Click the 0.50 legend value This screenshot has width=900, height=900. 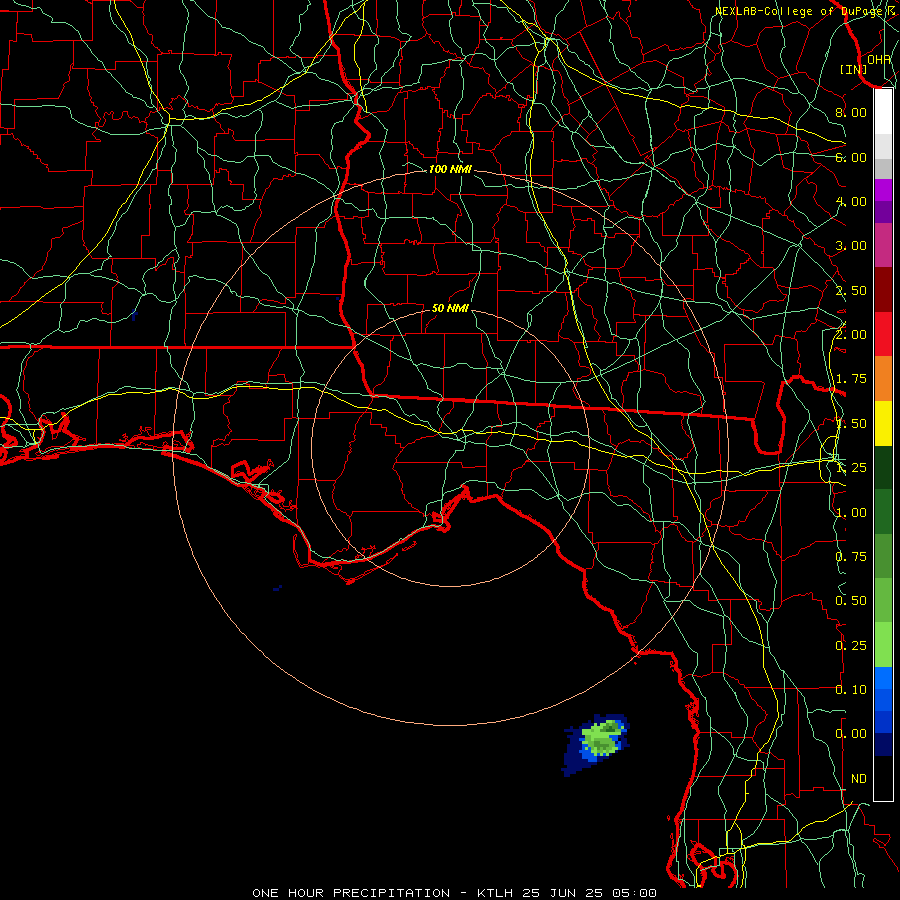[851, 601]
